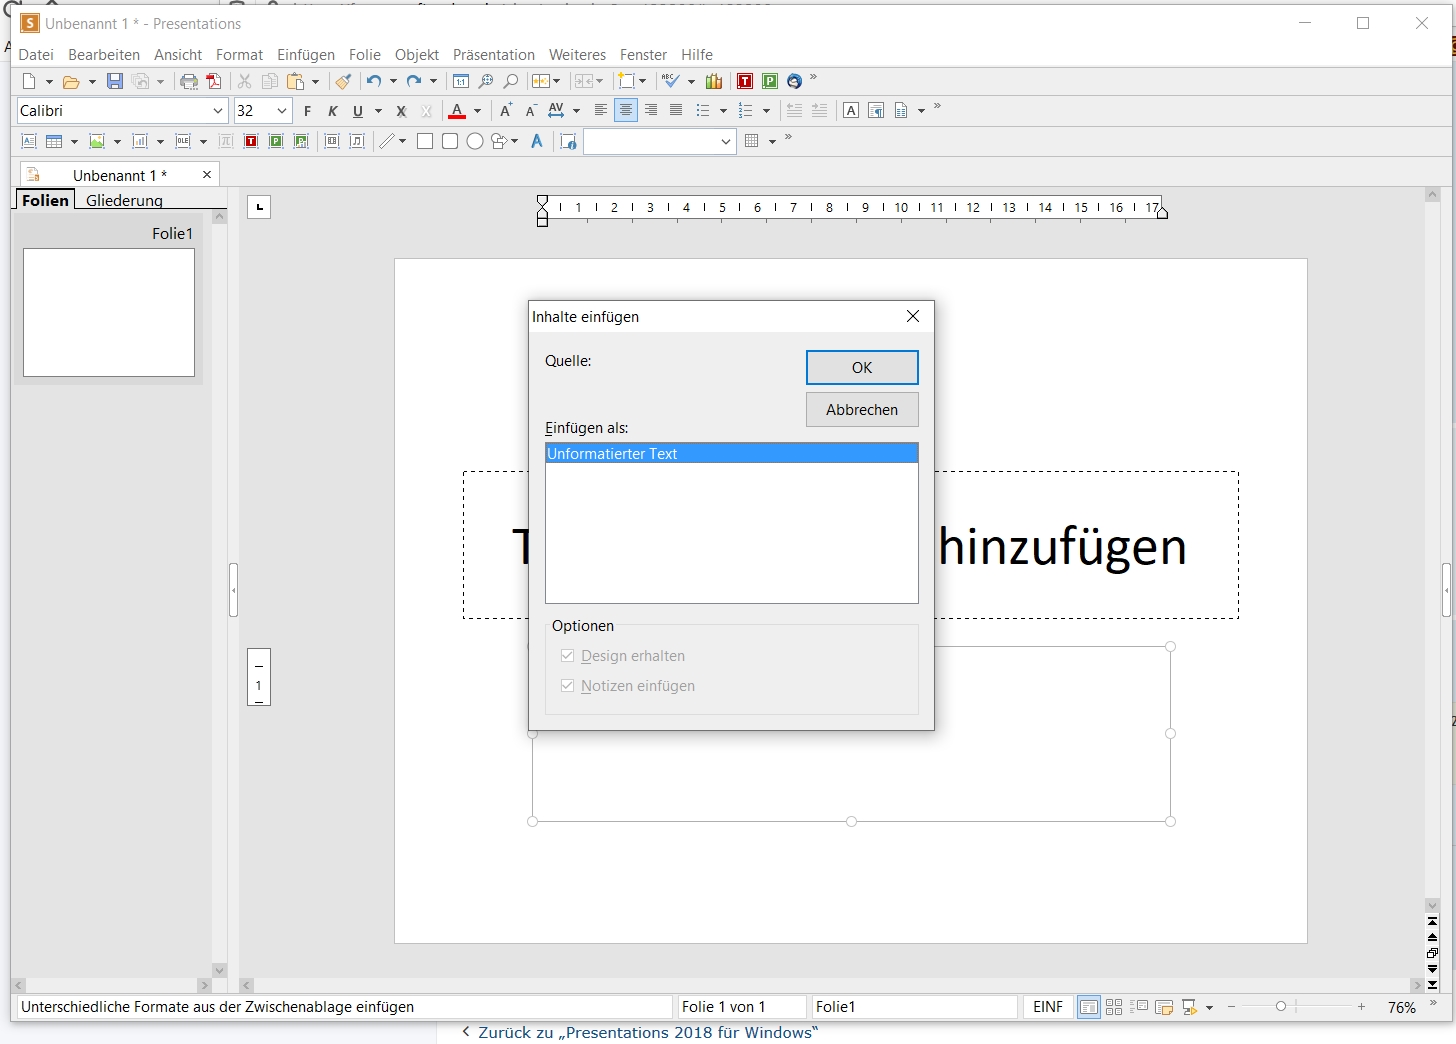
Task: Toggle bold formatting with F button
Action: pyautogui.click(x=308, y=111)
